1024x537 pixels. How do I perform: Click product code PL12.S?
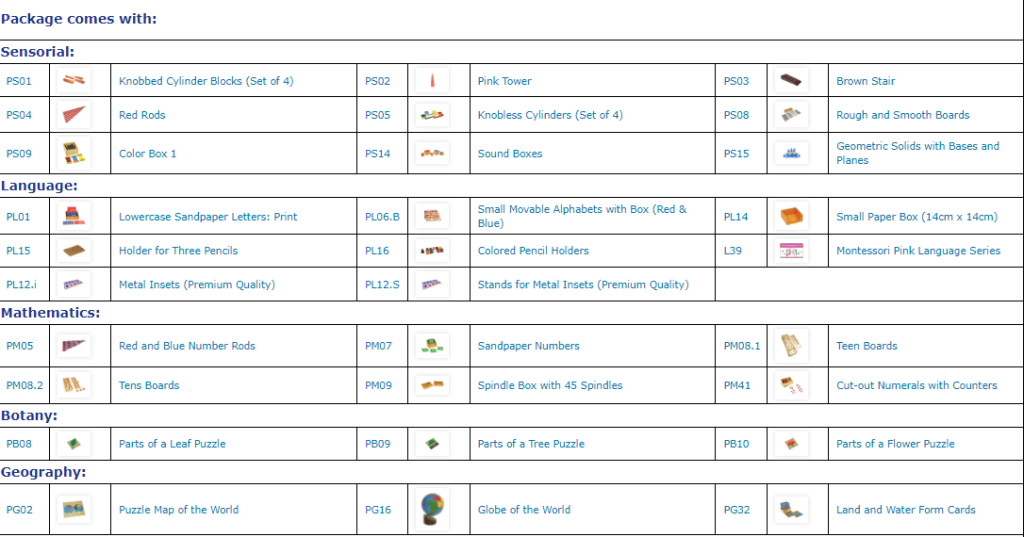pos(382,285)
